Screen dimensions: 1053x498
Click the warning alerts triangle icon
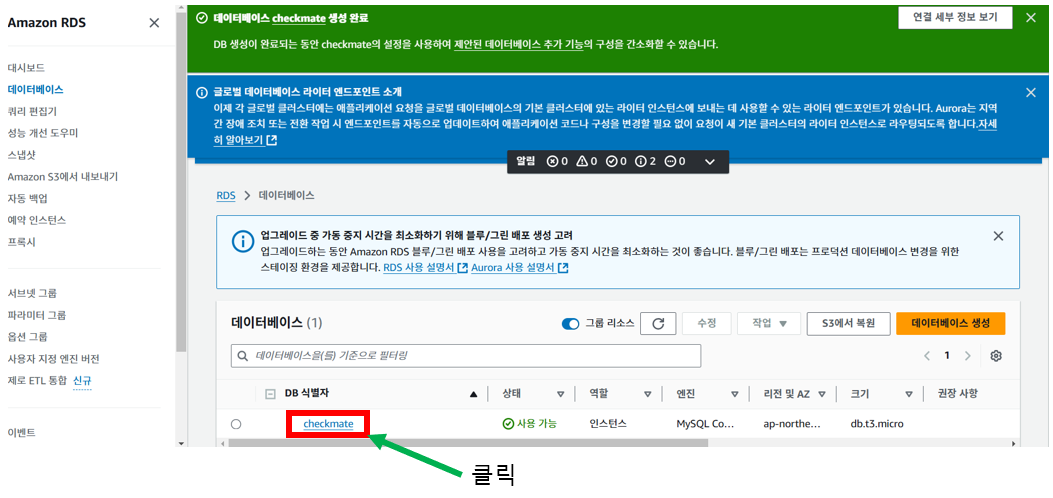tap(582, 161)
